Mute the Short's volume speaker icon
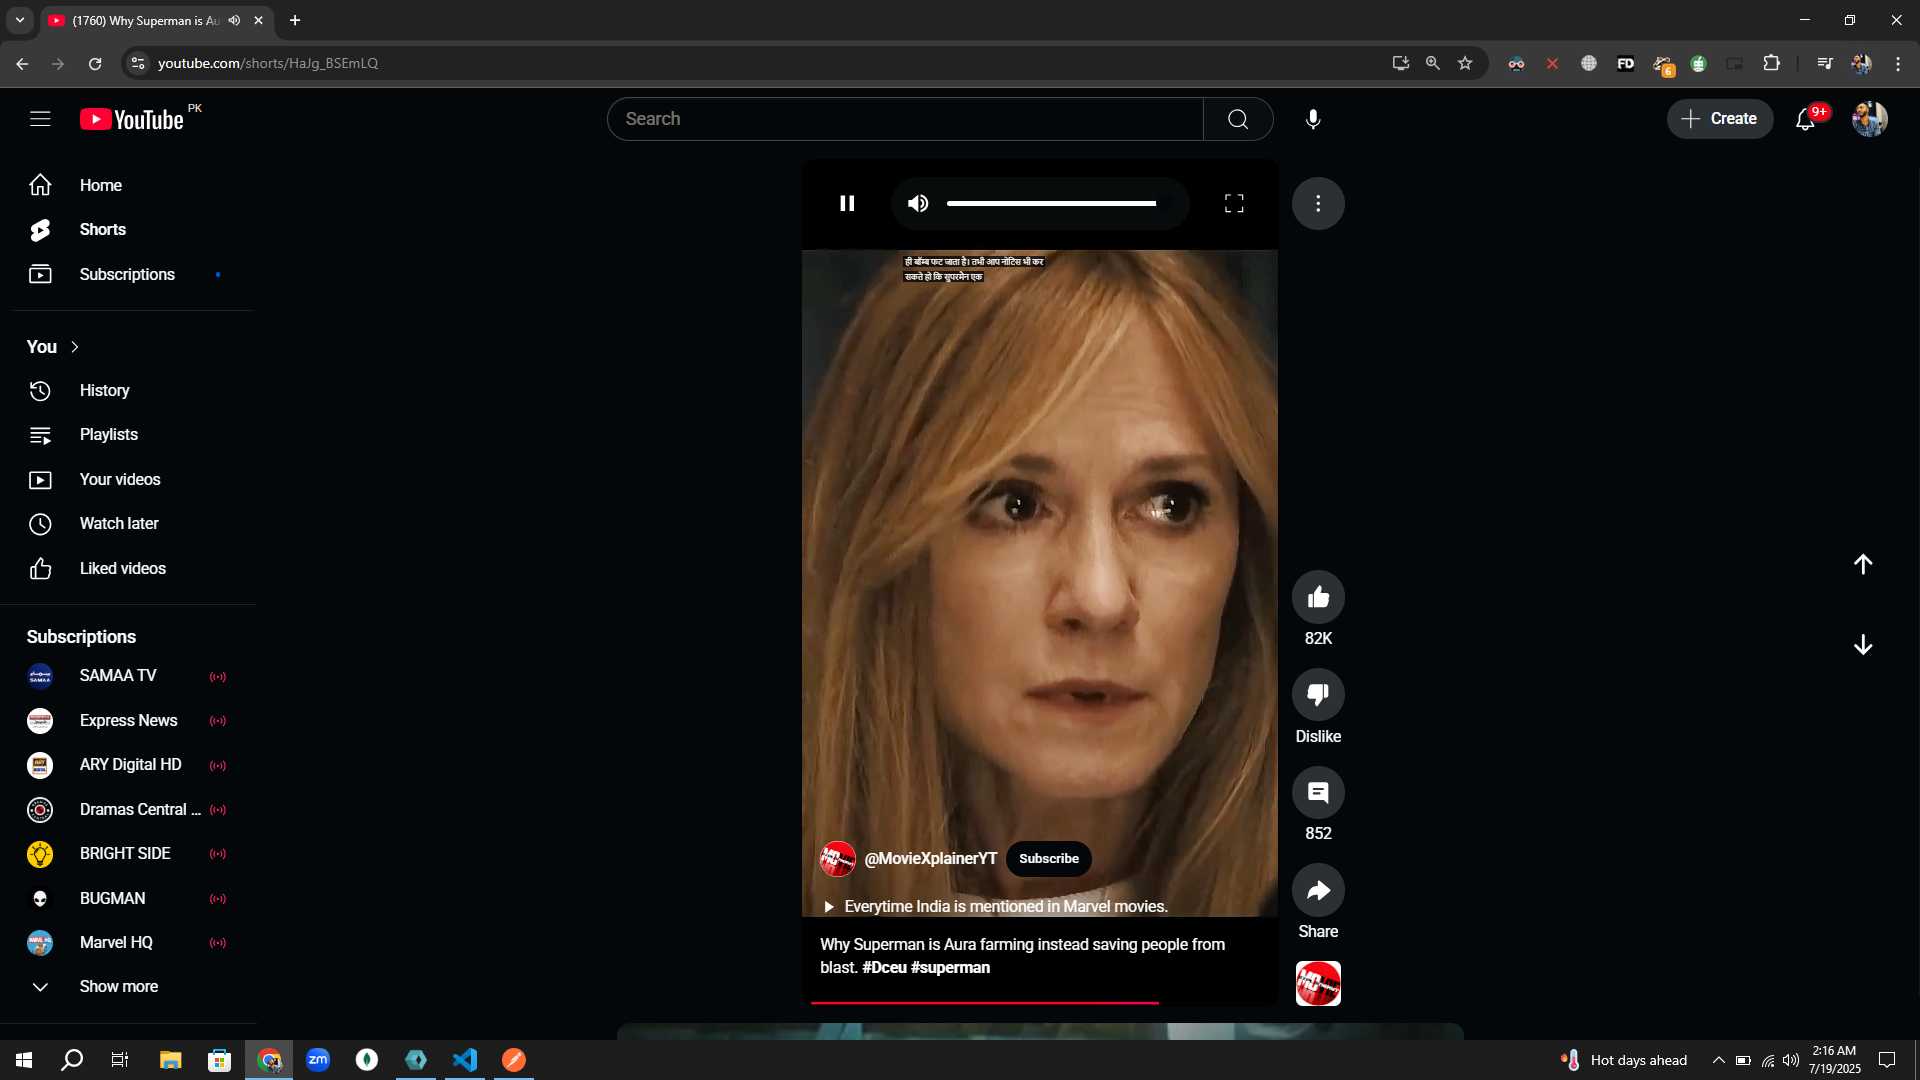 tap(918, 203)
